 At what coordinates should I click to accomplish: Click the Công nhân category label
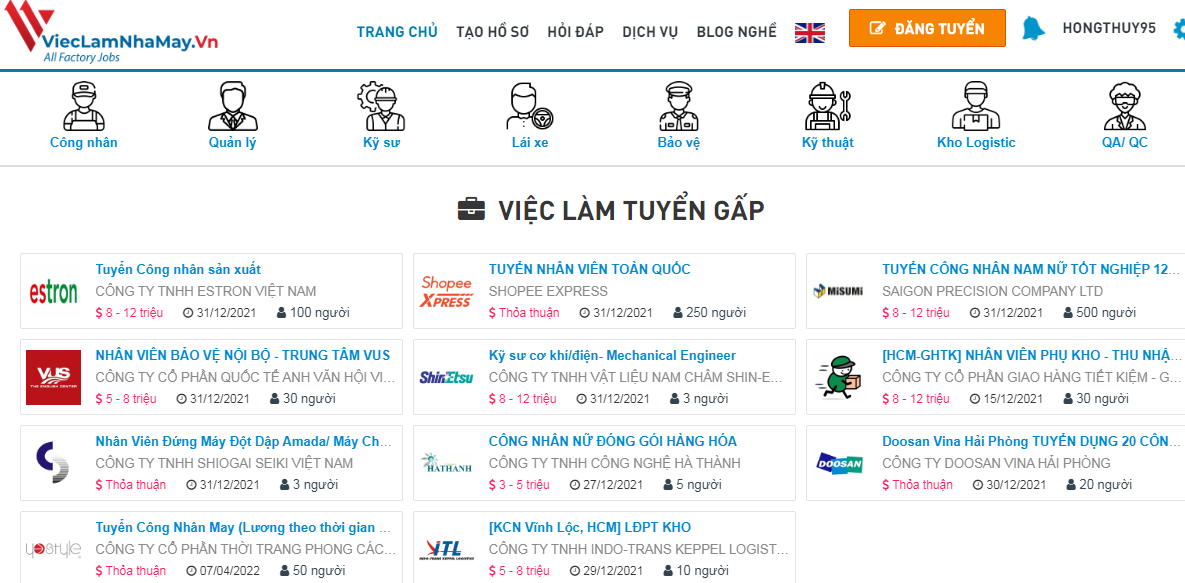click(x=84, y=143)
